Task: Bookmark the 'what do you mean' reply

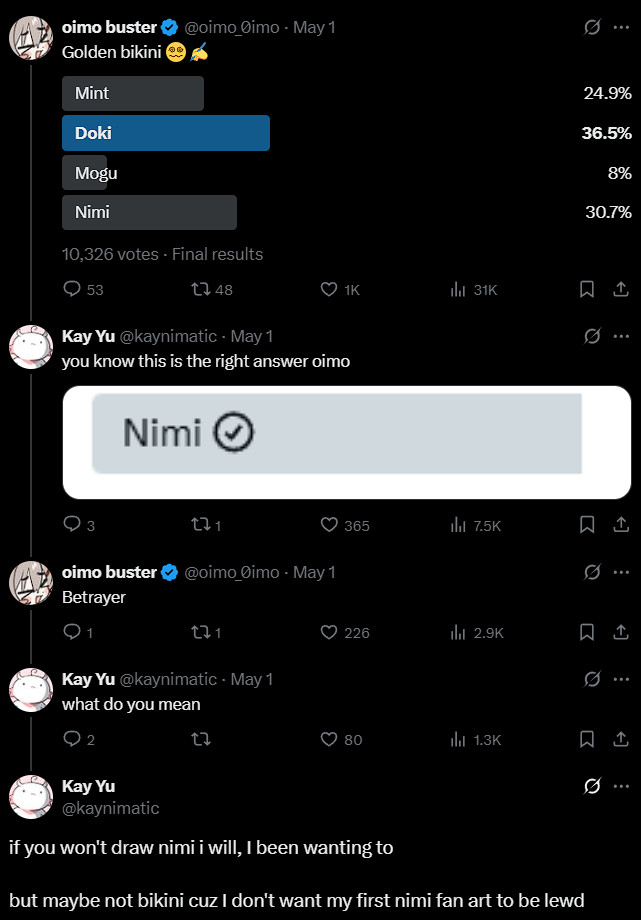Action: coord(588,740)
